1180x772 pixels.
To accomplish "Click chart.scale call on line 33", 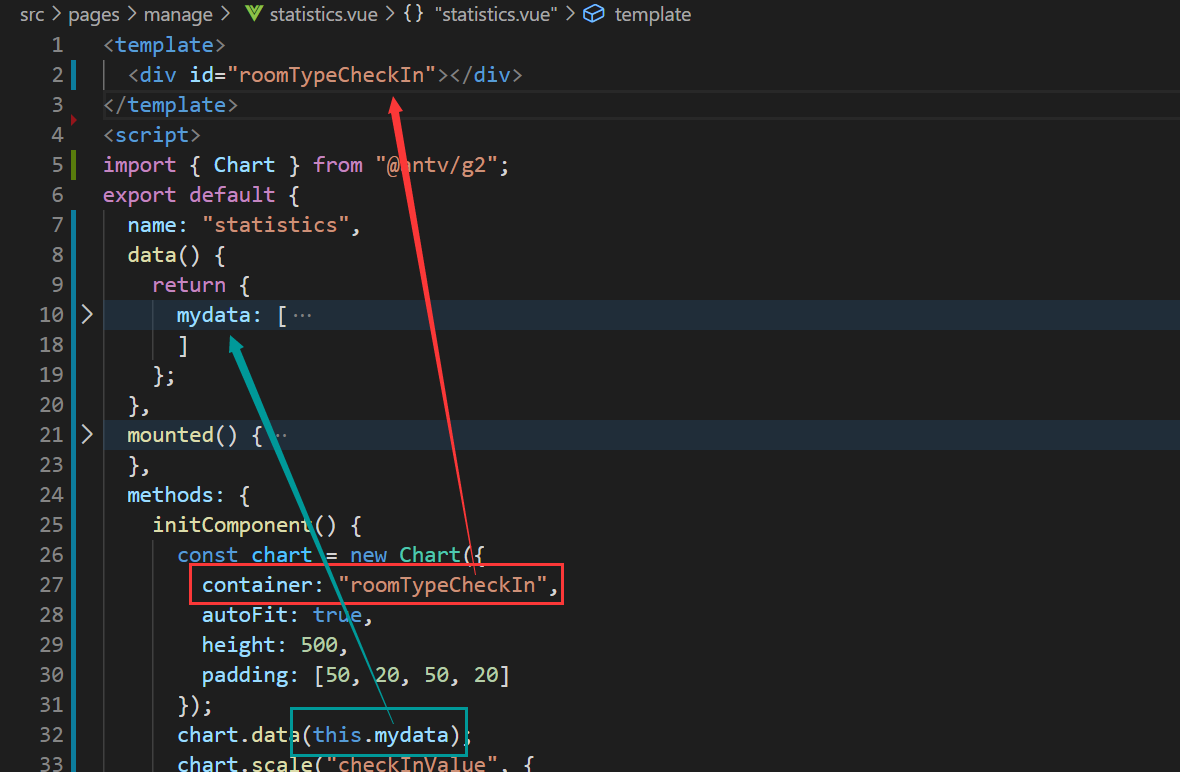I will 244,763.
